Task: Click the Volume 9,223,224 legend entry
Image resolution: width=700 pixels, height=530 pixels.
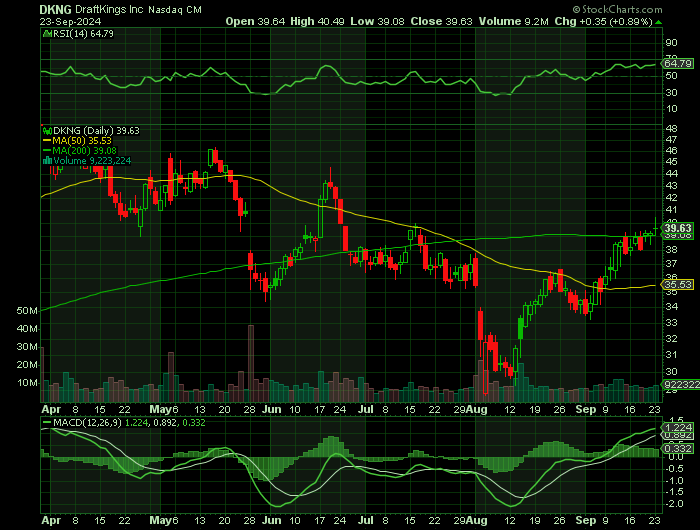Action: click(92, 161)
